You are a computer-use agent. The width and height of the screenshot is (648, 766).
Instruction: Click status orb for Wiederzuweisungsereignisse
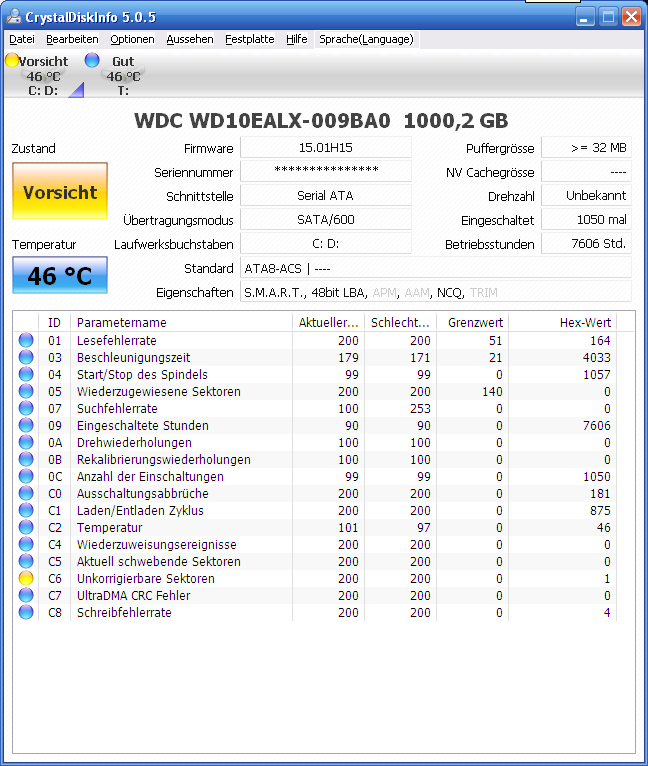[26, 544]
